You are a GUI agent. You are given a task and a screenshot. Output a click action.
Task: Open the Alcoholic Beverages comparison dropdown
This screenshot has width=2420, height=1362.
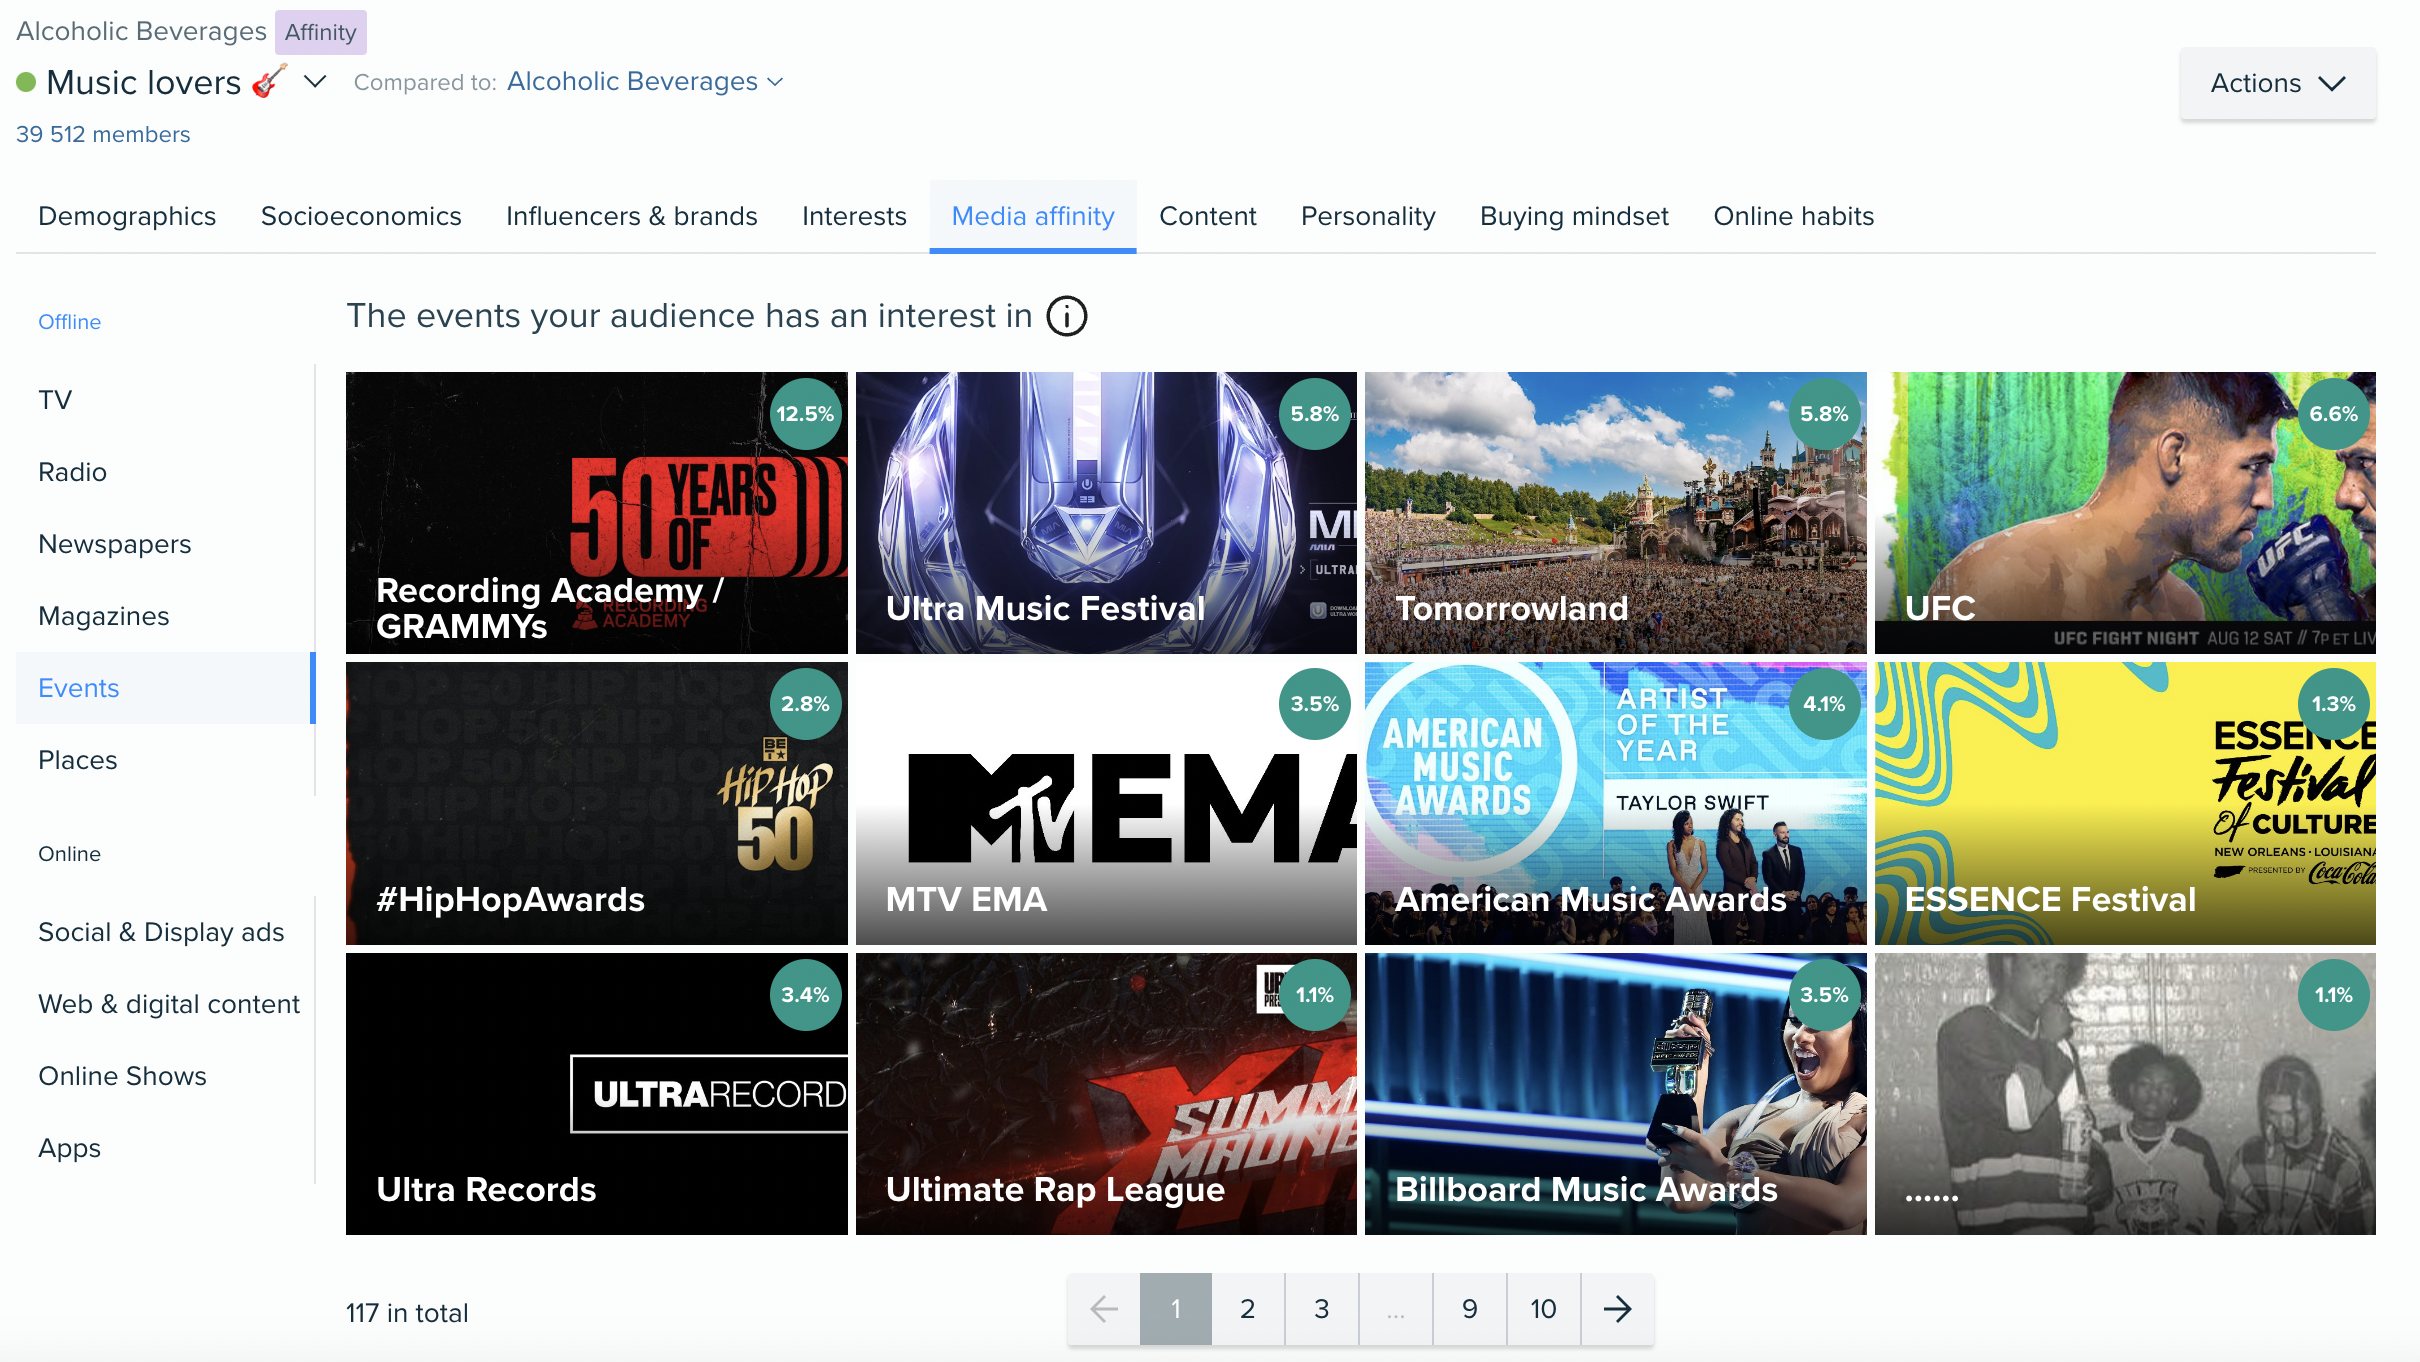[645, 81]
